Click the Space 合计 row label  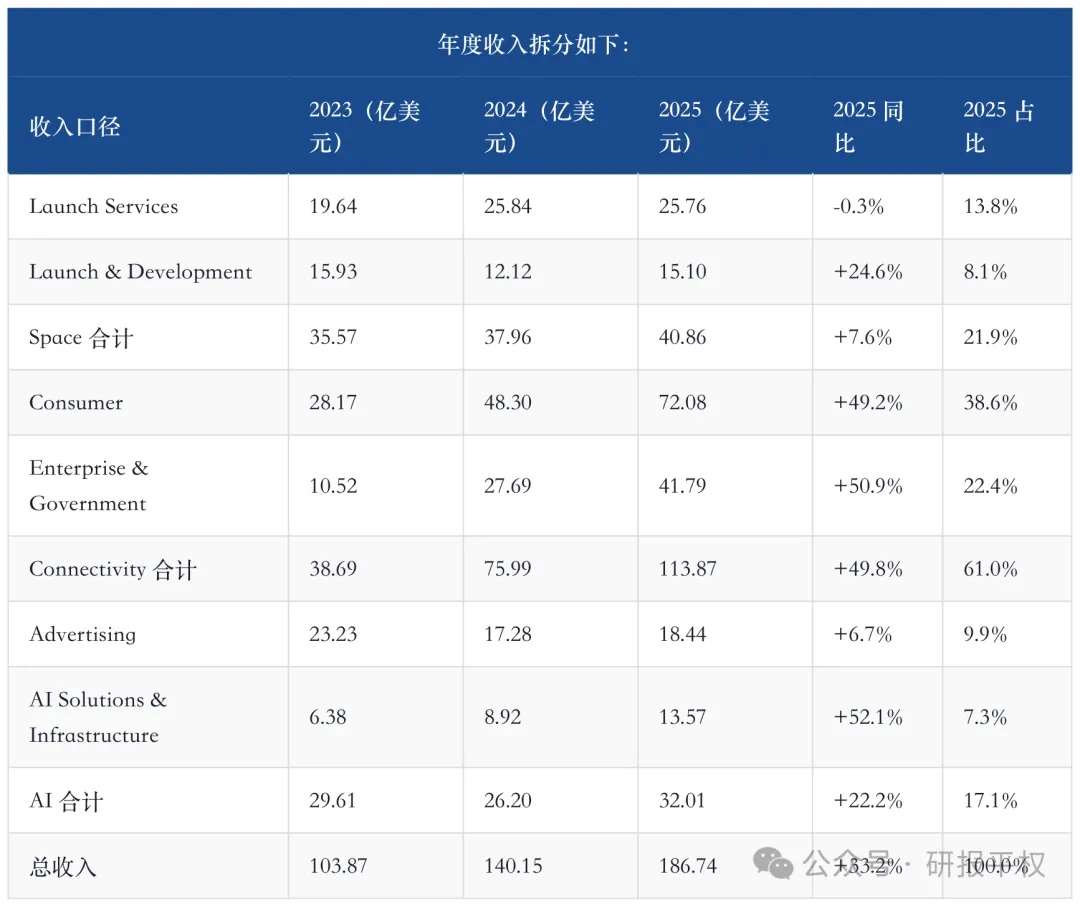tap(81, 337)
